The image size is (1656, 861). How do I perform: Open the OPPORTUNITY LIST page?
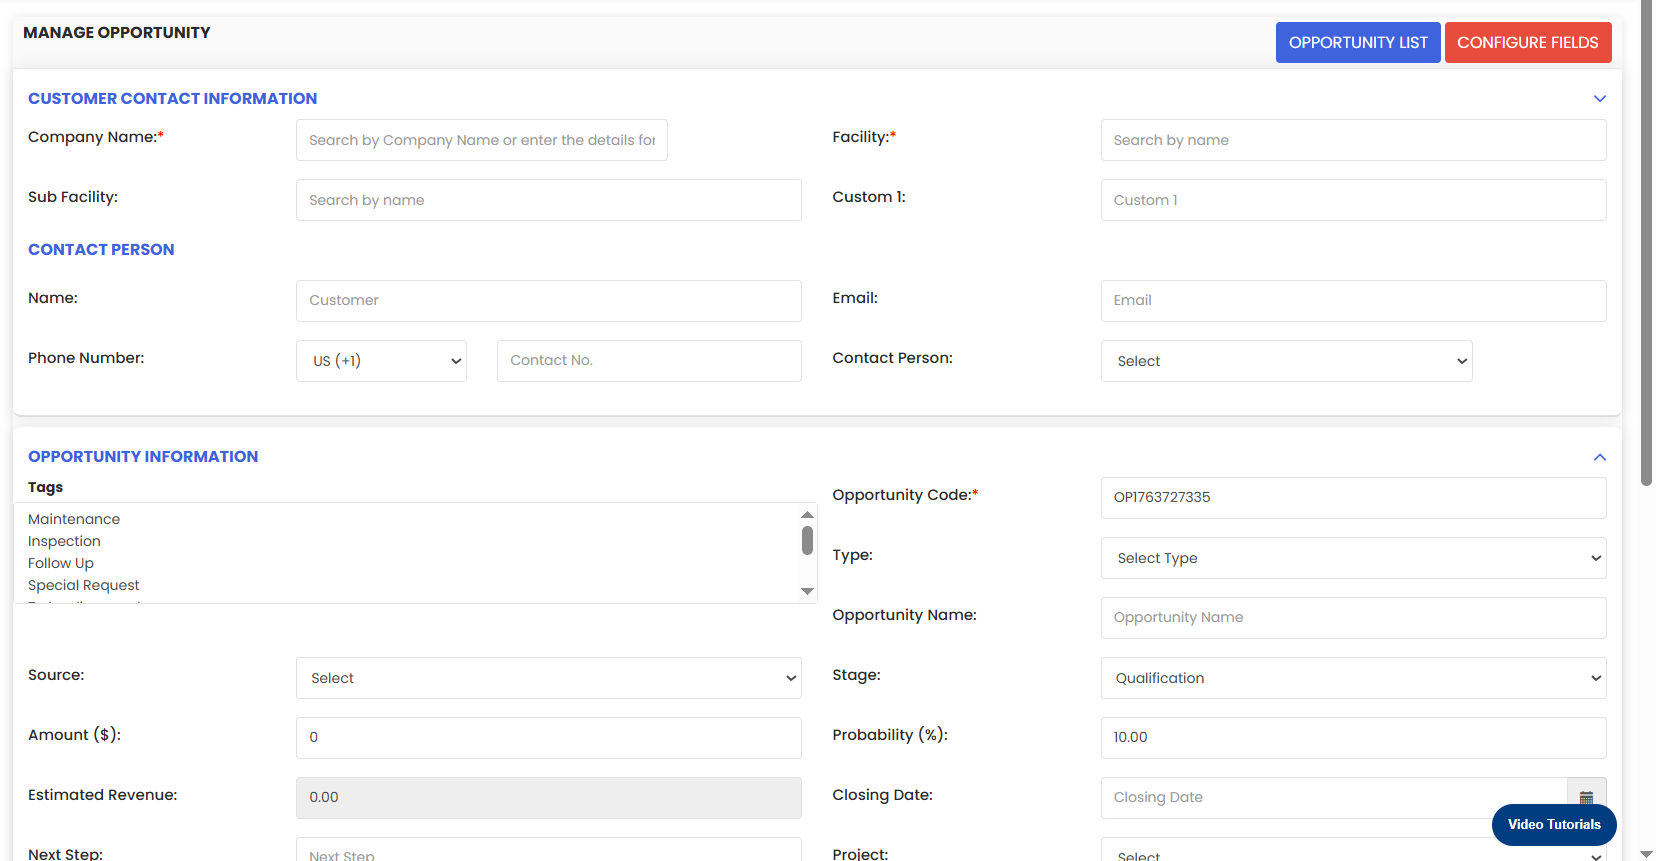pyautogui.click(x=1358, y=42)
